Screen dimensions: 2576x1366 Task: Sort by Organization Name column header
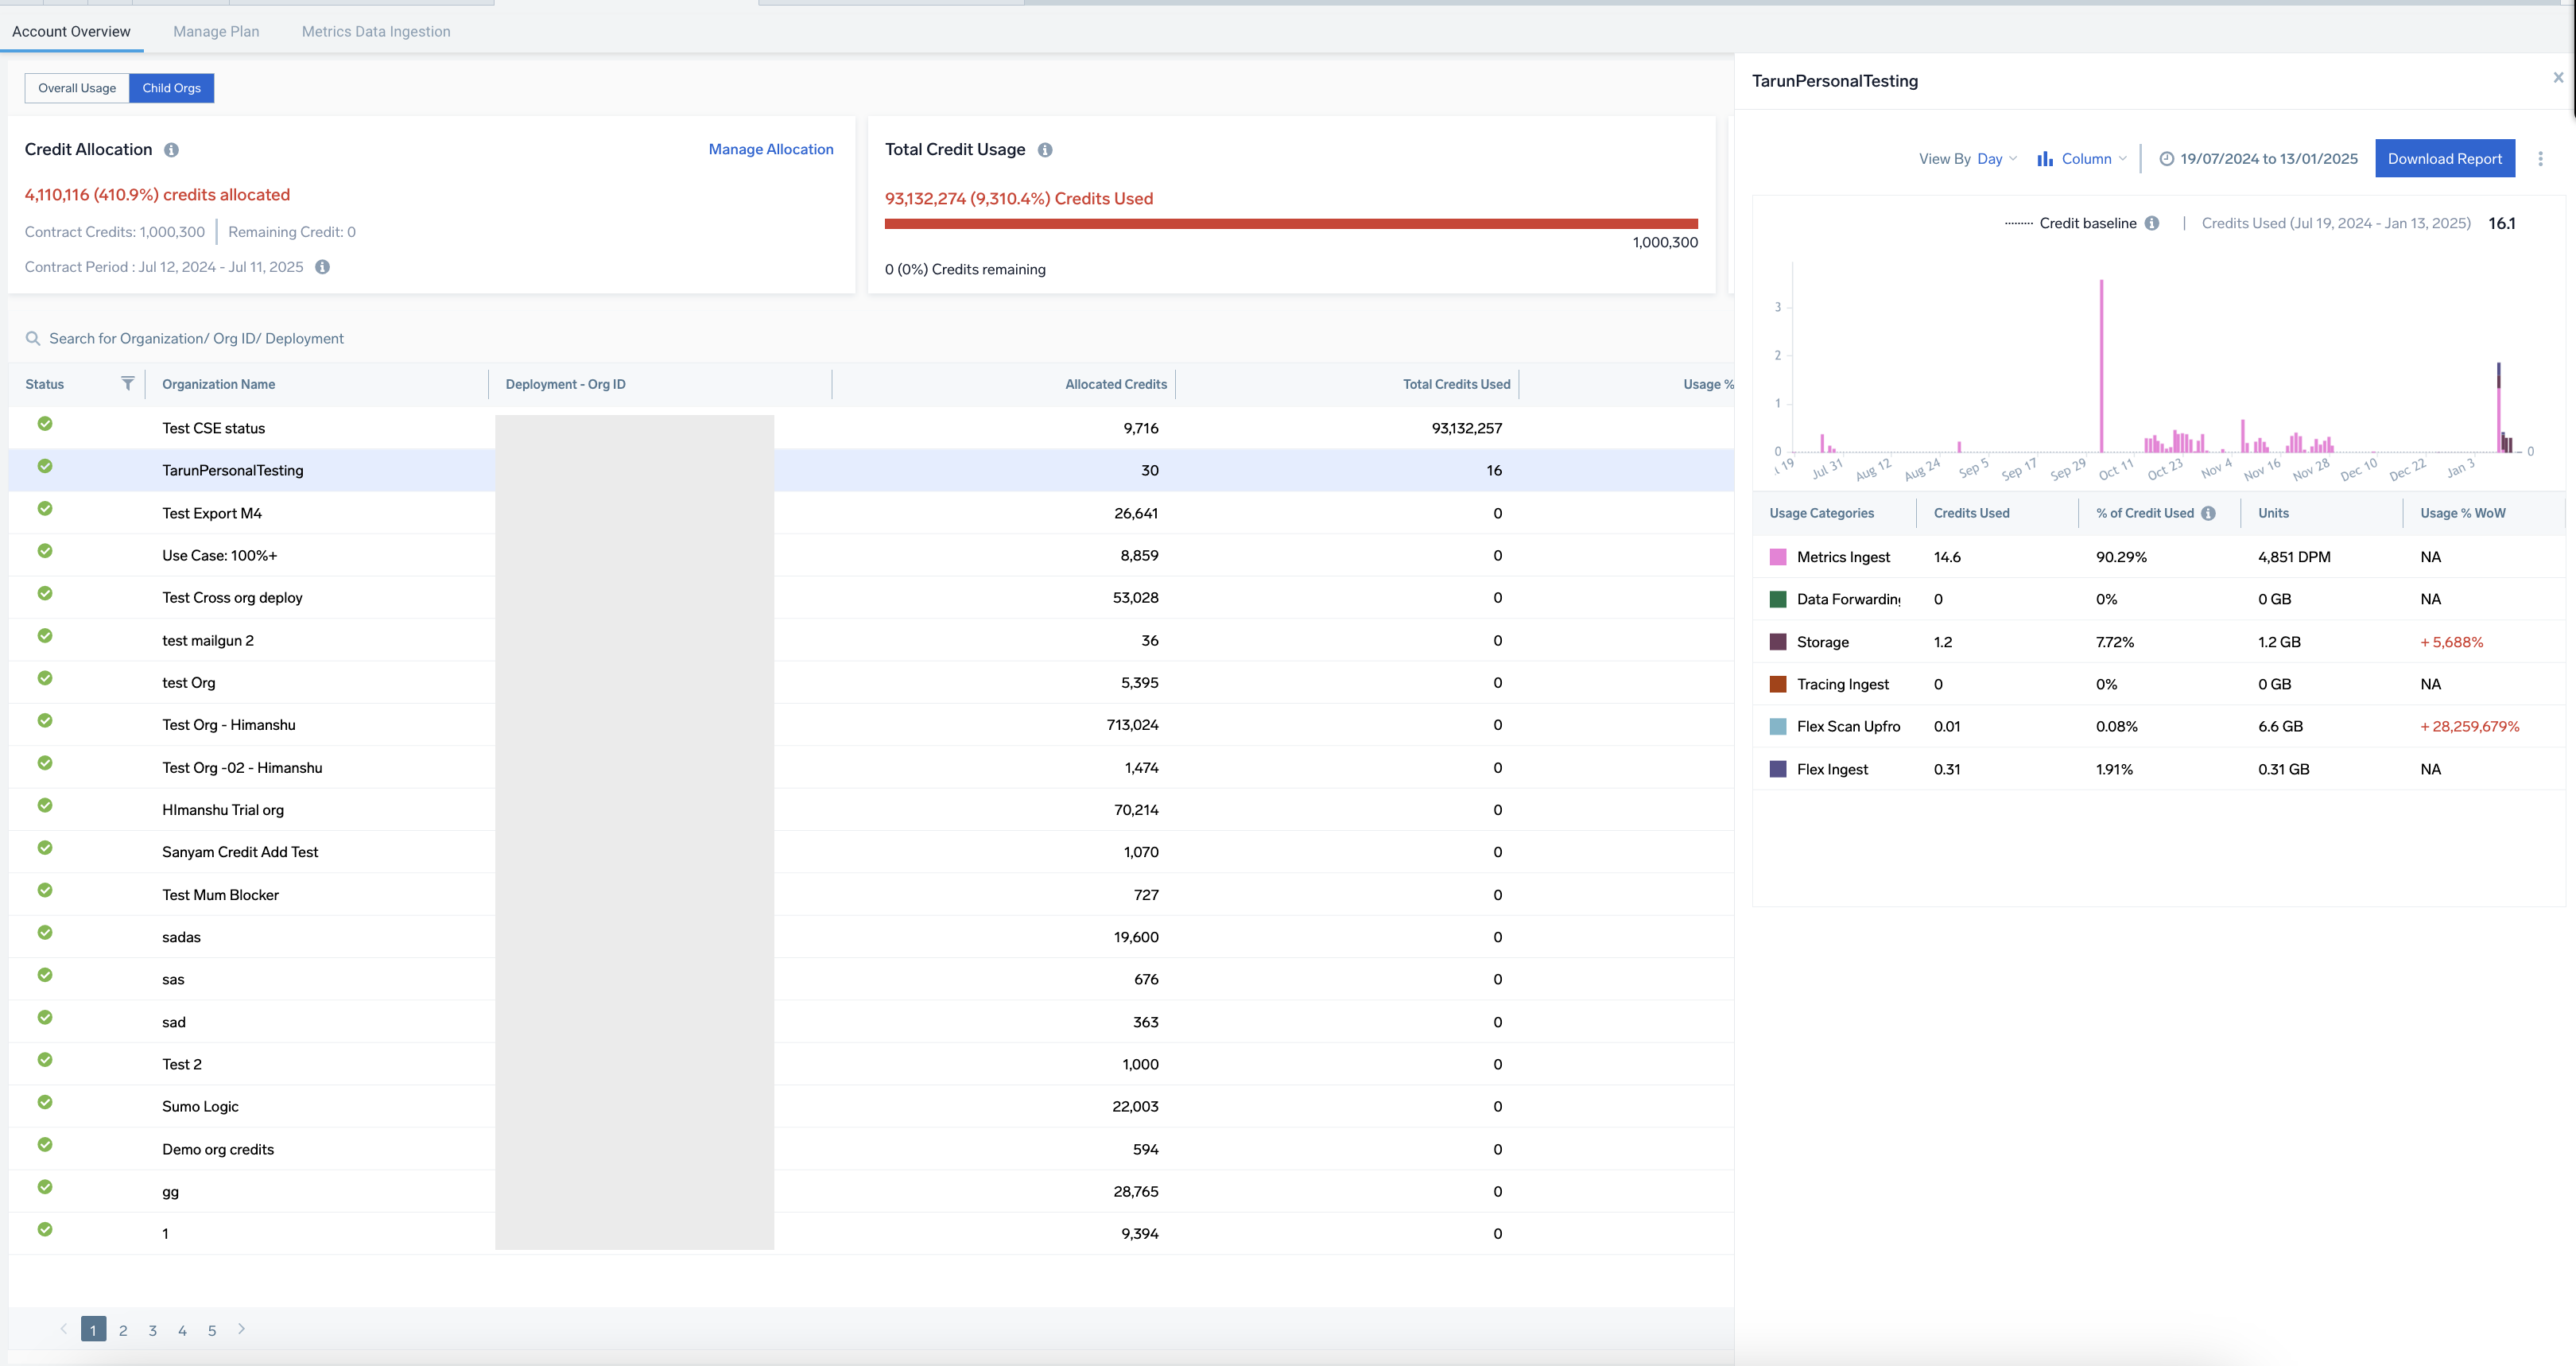pos(219,384)
